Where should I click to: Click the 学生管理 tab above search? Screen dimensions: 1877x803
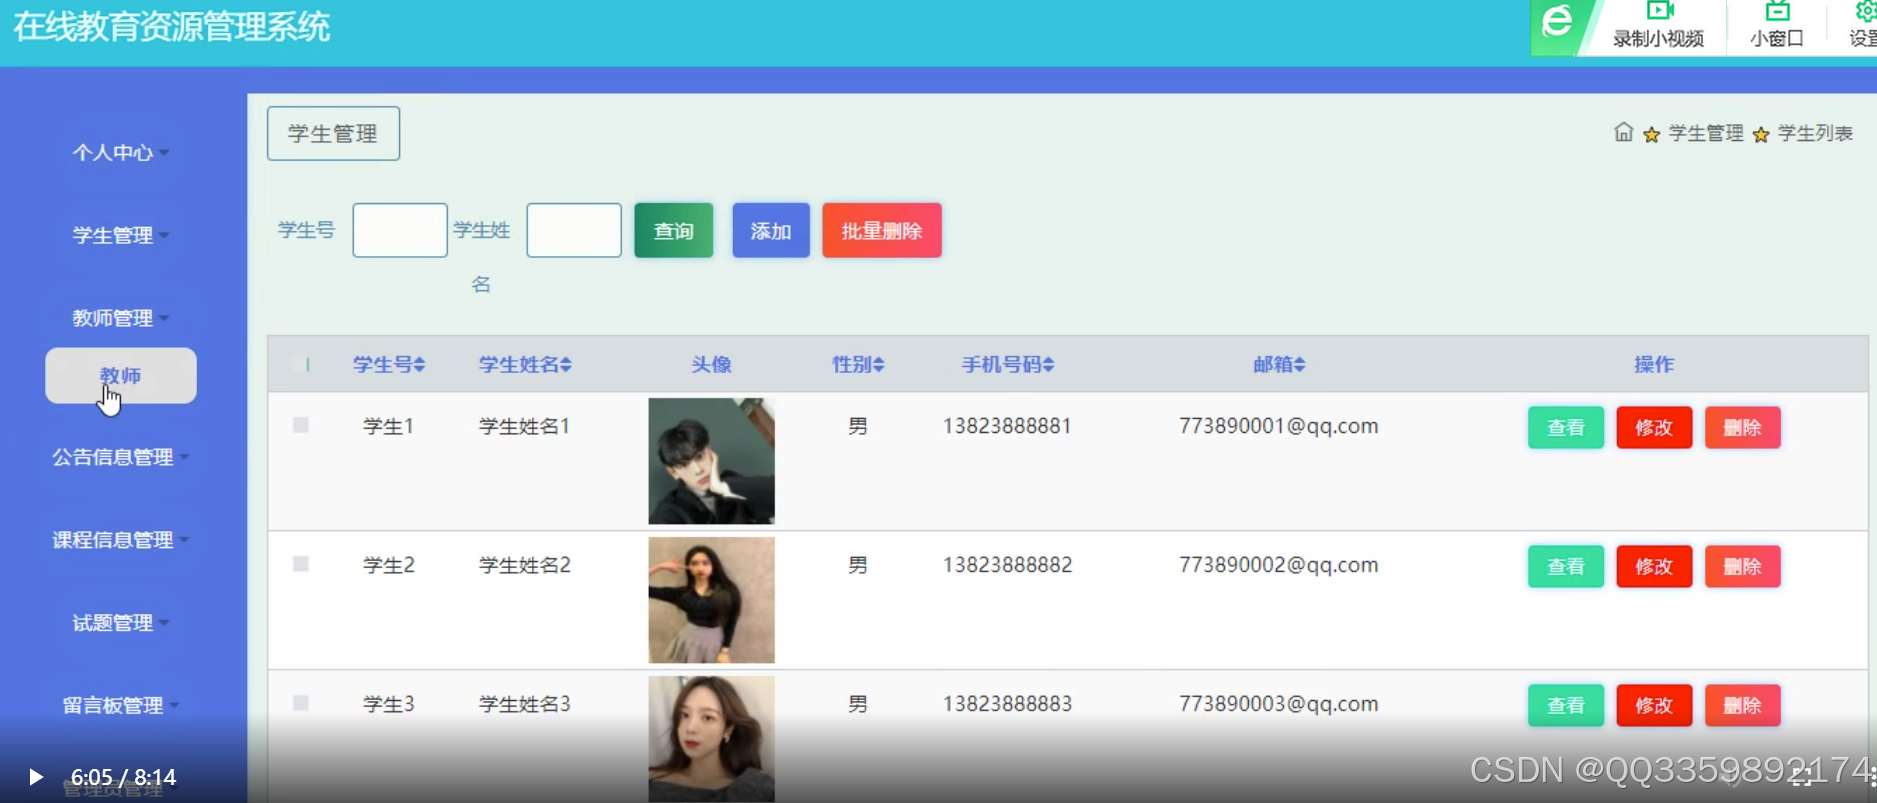(333, 134)
